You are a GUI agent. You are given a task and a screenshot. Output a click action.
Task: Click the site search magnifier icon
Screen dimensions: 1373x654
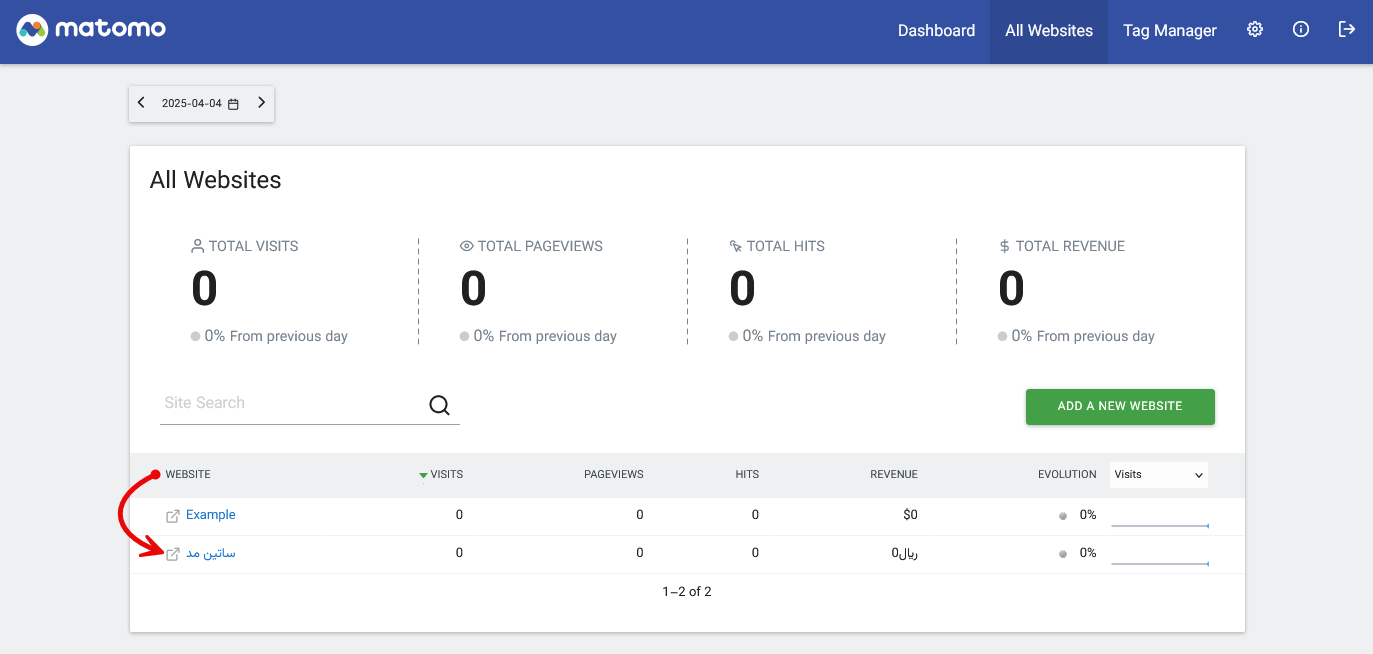pyautogui.click(x=440, y=404)
